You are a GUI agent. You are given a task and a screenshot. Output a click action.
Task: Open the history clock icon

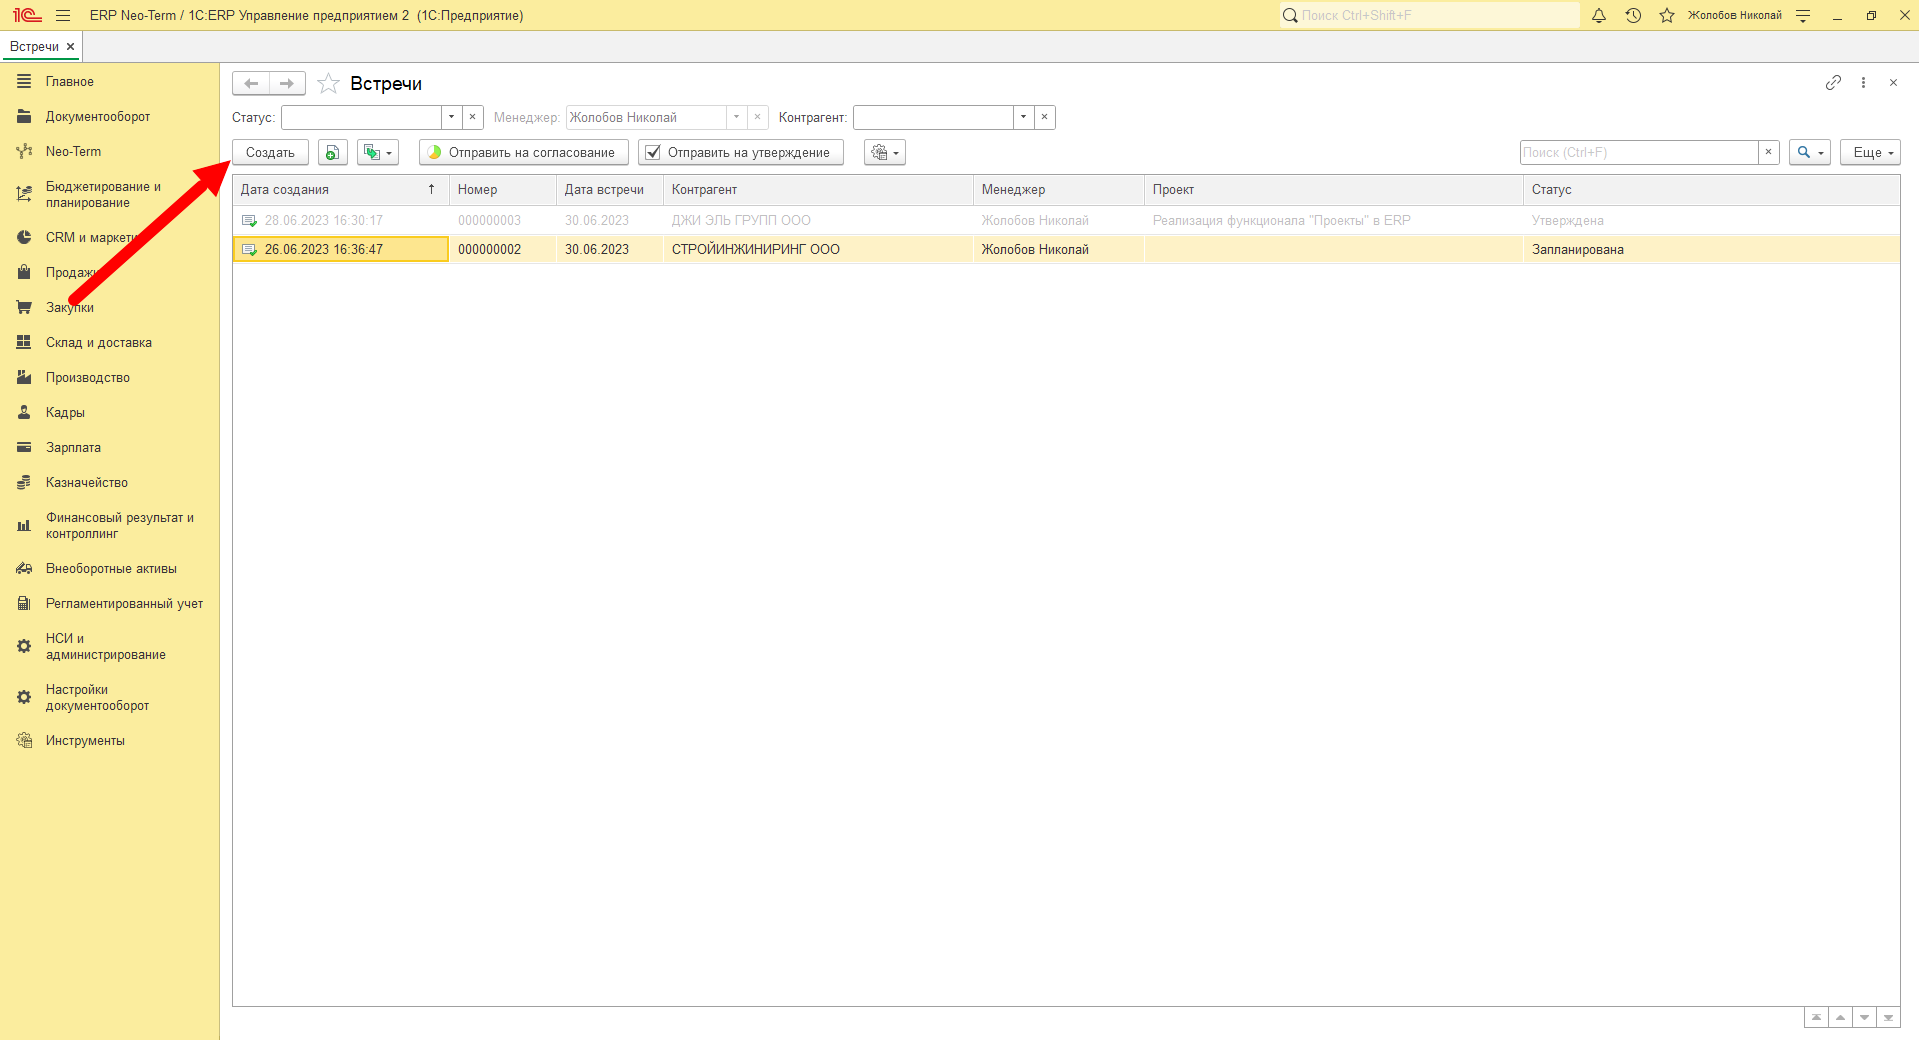pyautogui.click(x=1633, y=15)
